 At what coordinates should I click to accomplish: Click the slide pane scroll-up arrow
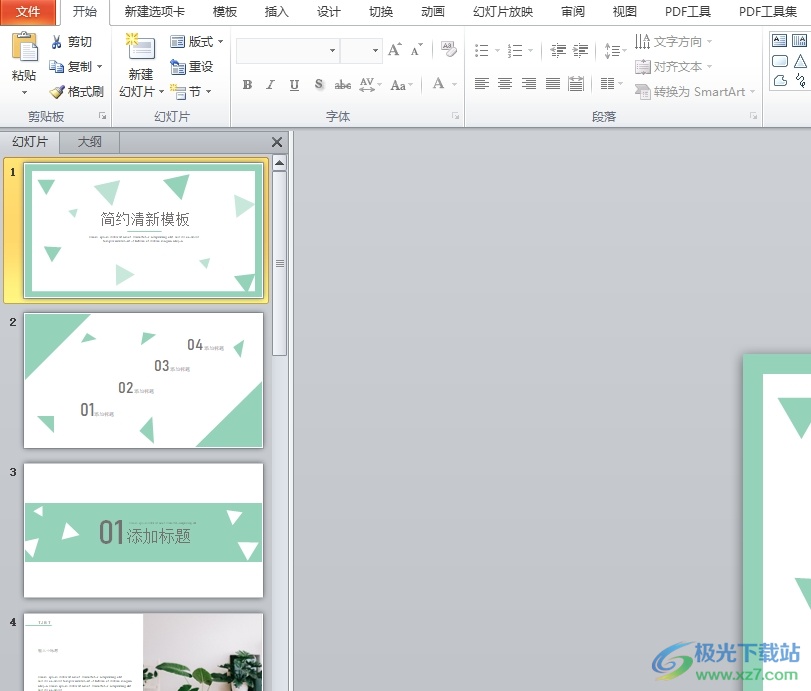click(279, 163)
